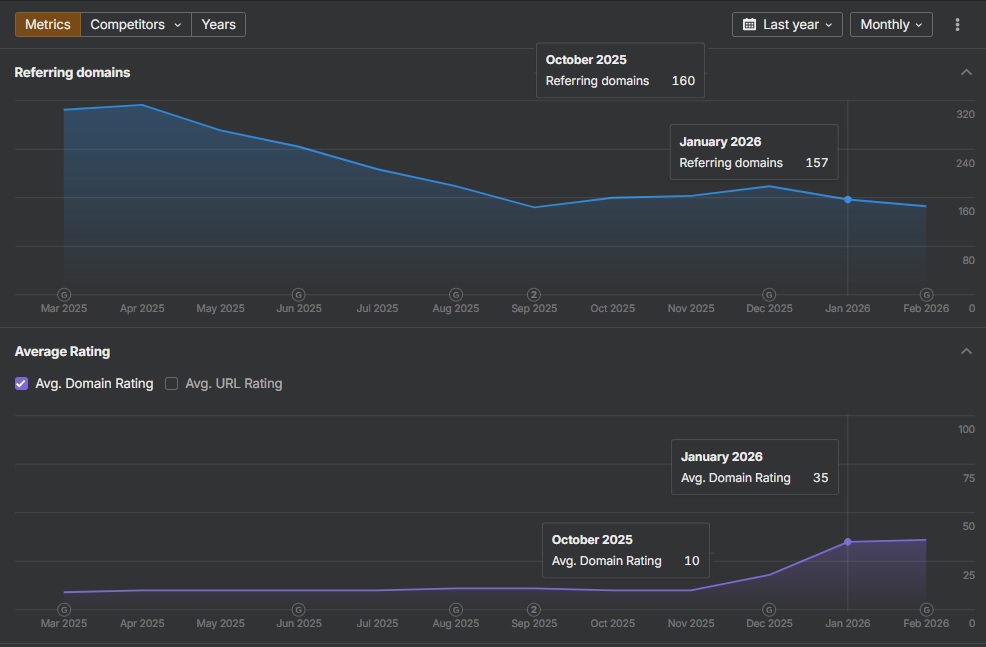The image size is (986, 647).
Task: Collapse the Referring domains section
Action: pyautogui.click(x=966, y=71)
